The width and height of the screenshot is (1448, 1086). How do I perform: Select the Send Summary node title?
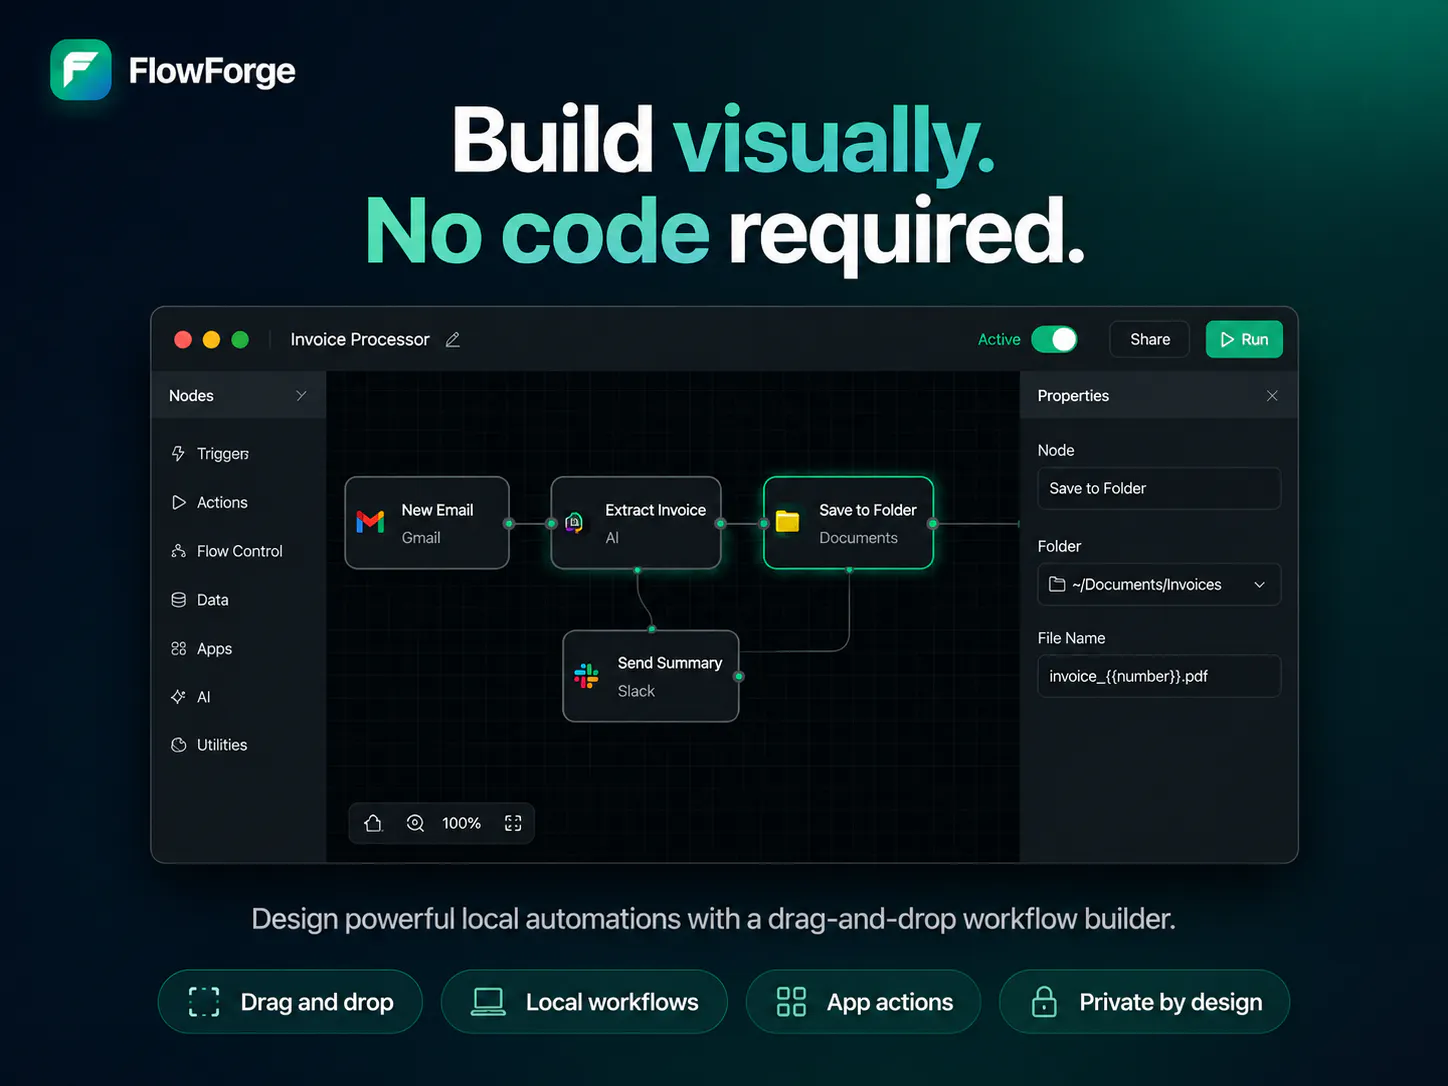click(669, 663)
